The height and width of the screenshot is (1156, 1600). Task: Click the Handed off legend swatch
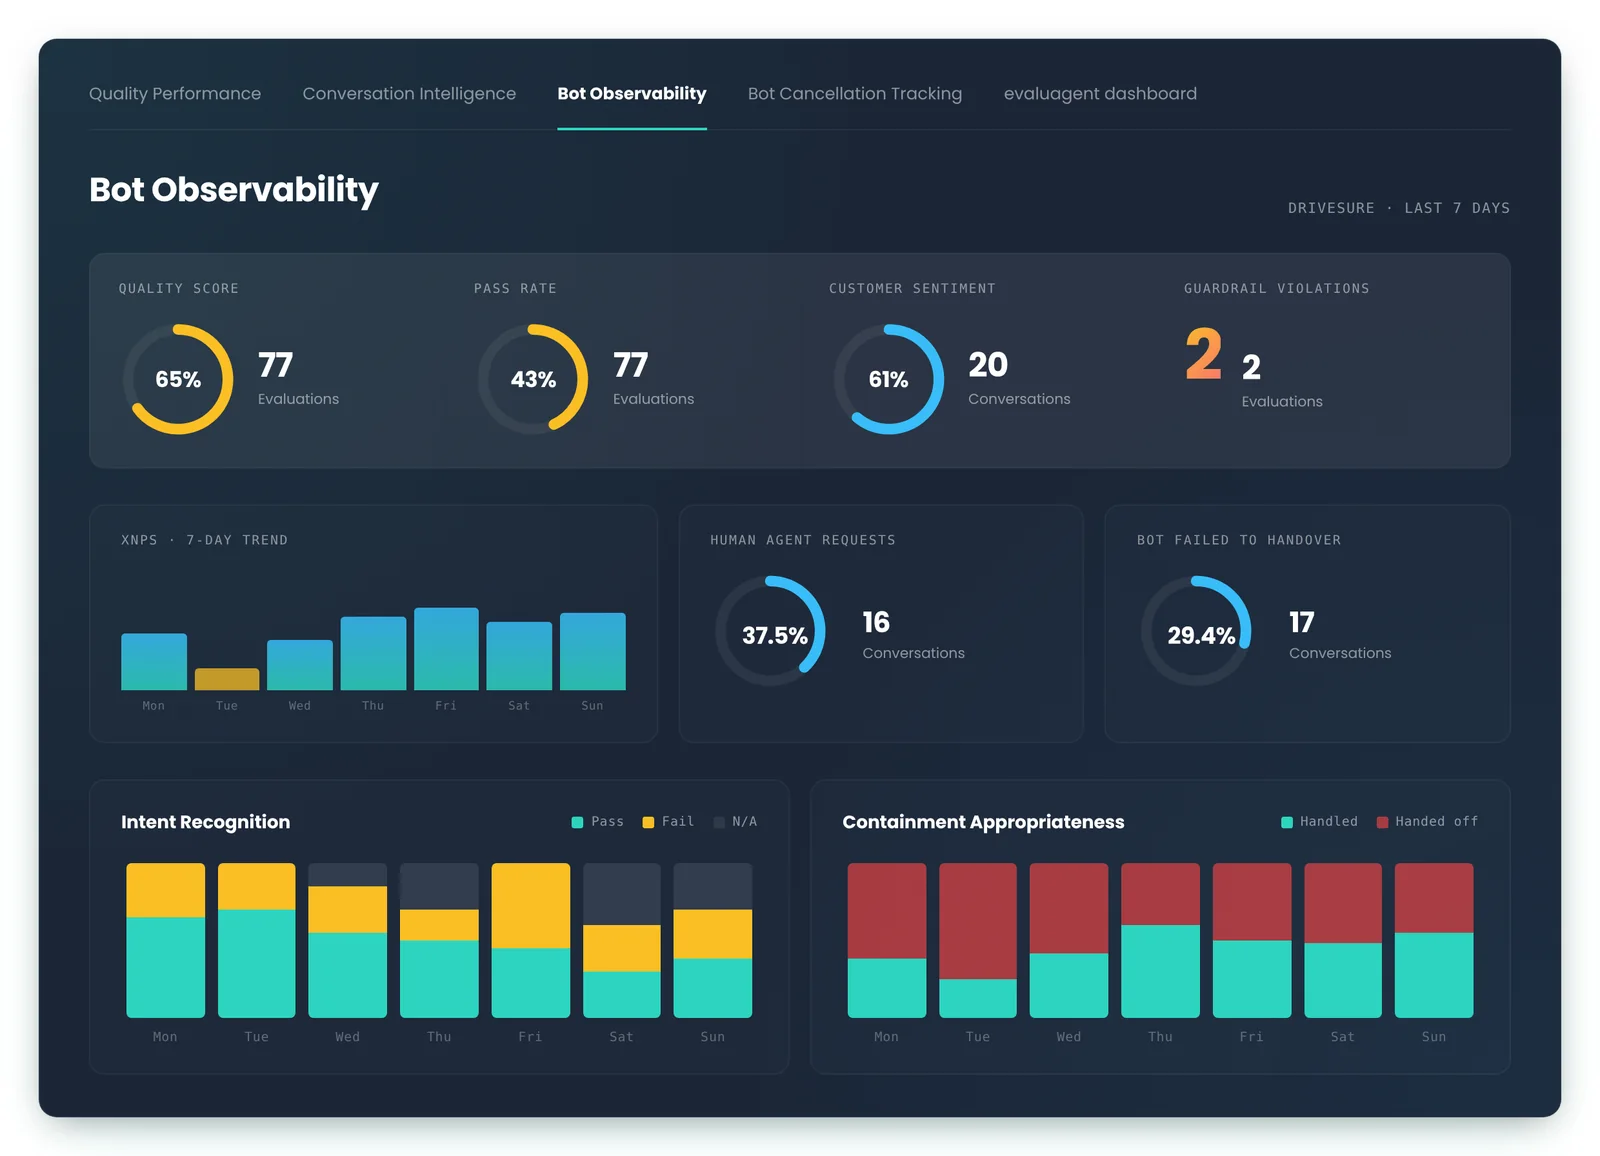[1382, 822]
